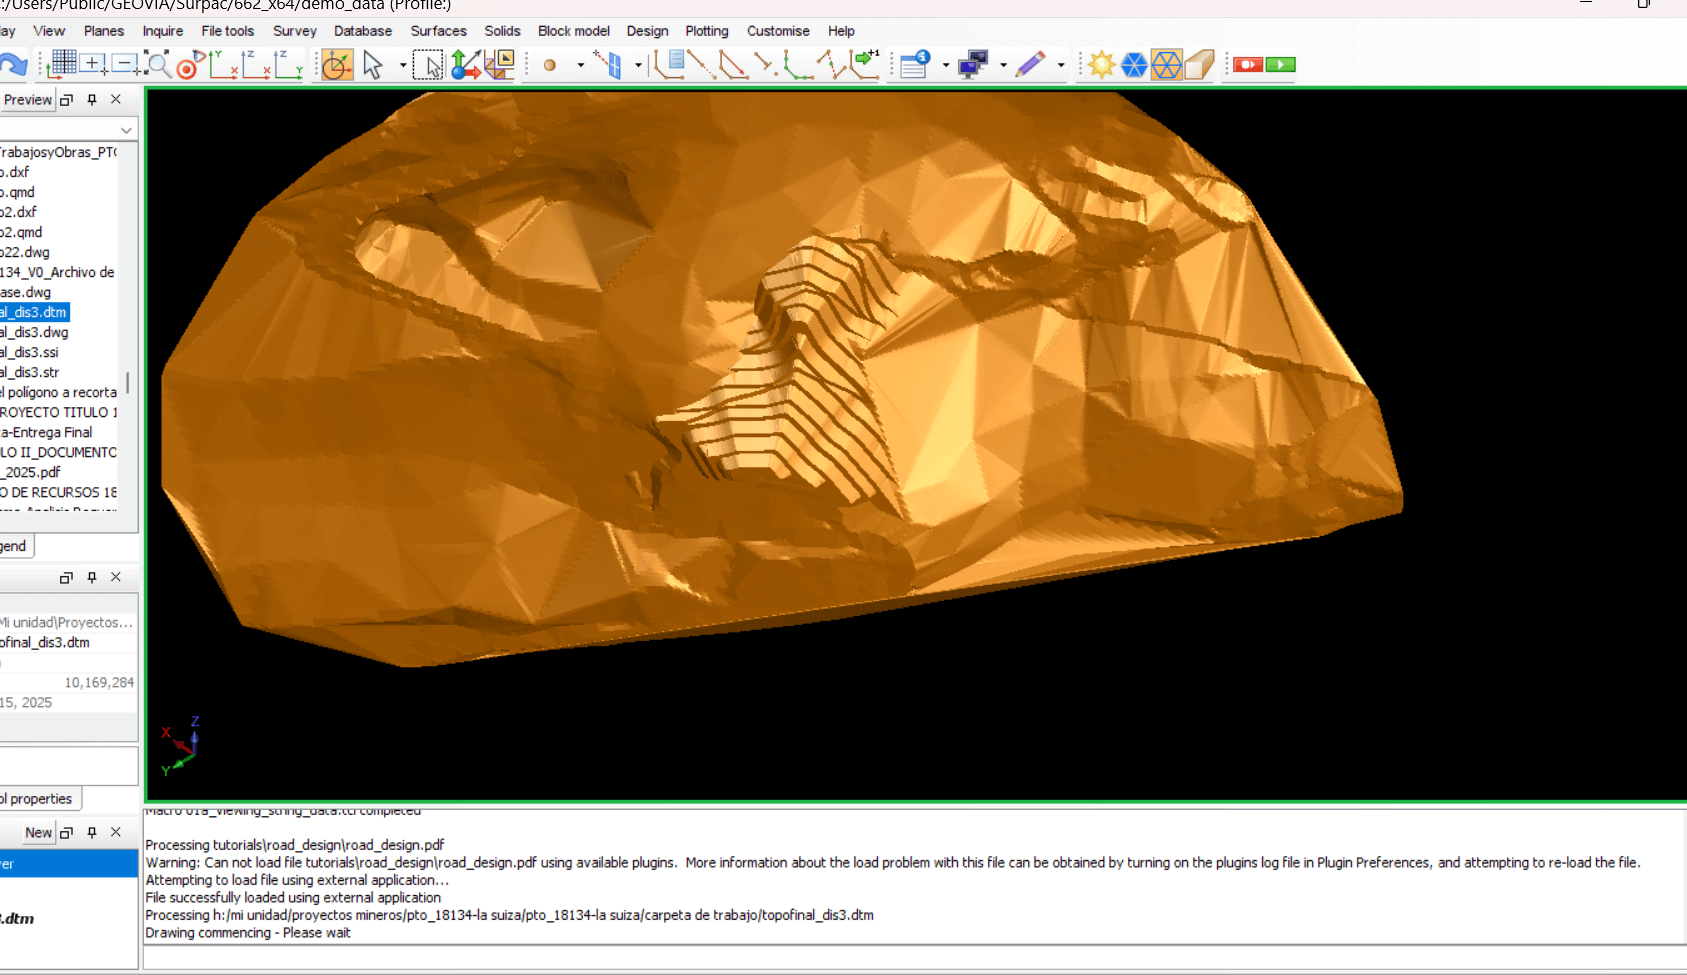The image size is (1687, 975).
Task: Expand the dropdown beside the pencil icon
Action: click(x=1061, y=66)
